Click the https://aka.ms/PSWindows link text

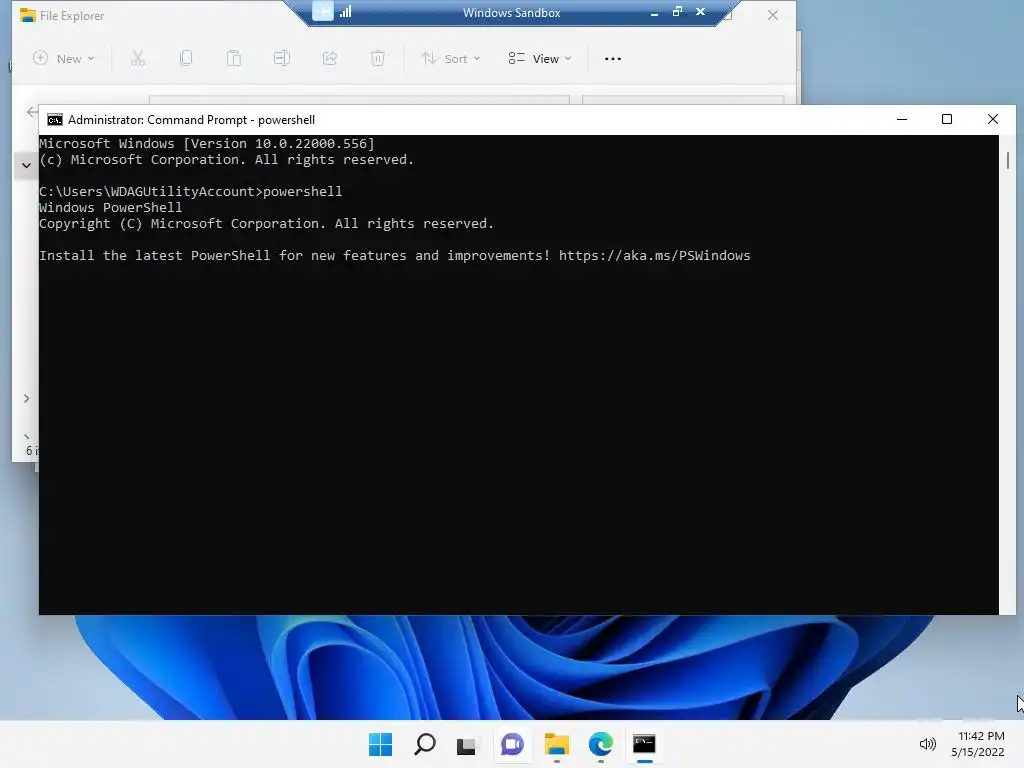point(654,255)
